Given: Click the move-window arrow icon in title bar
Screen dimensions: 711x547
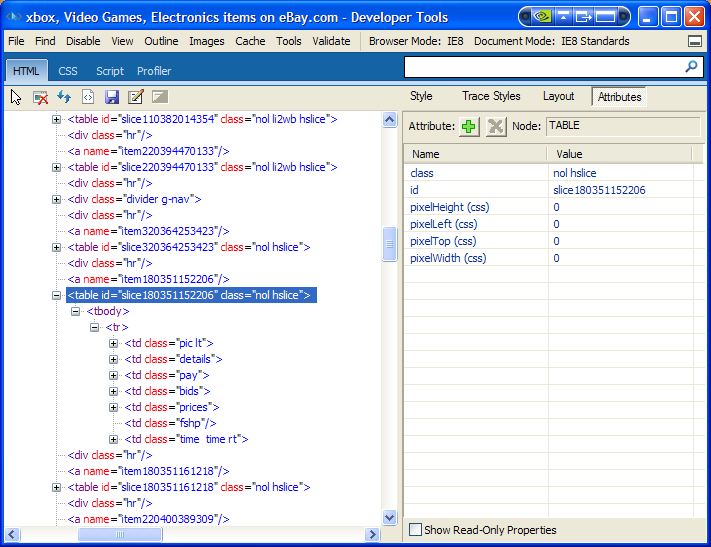Looking at the screenshot, I should pyautogui.click(x=584, y=17).
